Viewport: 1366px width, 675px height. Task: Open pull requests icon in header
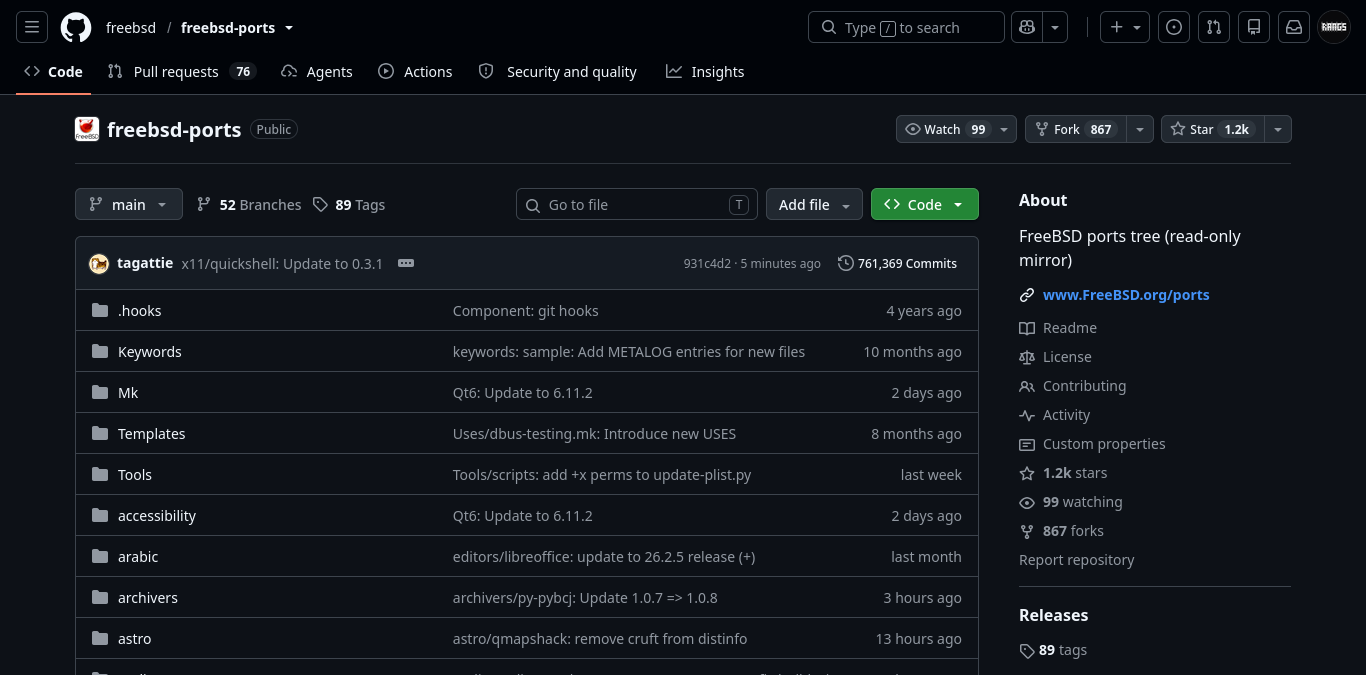point(1214,27)
